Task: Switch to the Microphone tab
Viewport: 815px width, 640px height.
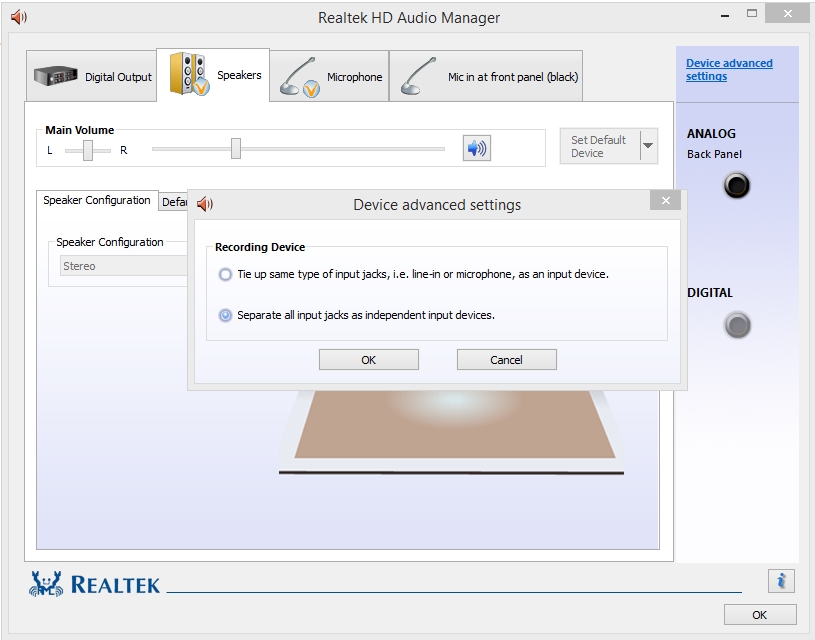Action: pos(329,76)
